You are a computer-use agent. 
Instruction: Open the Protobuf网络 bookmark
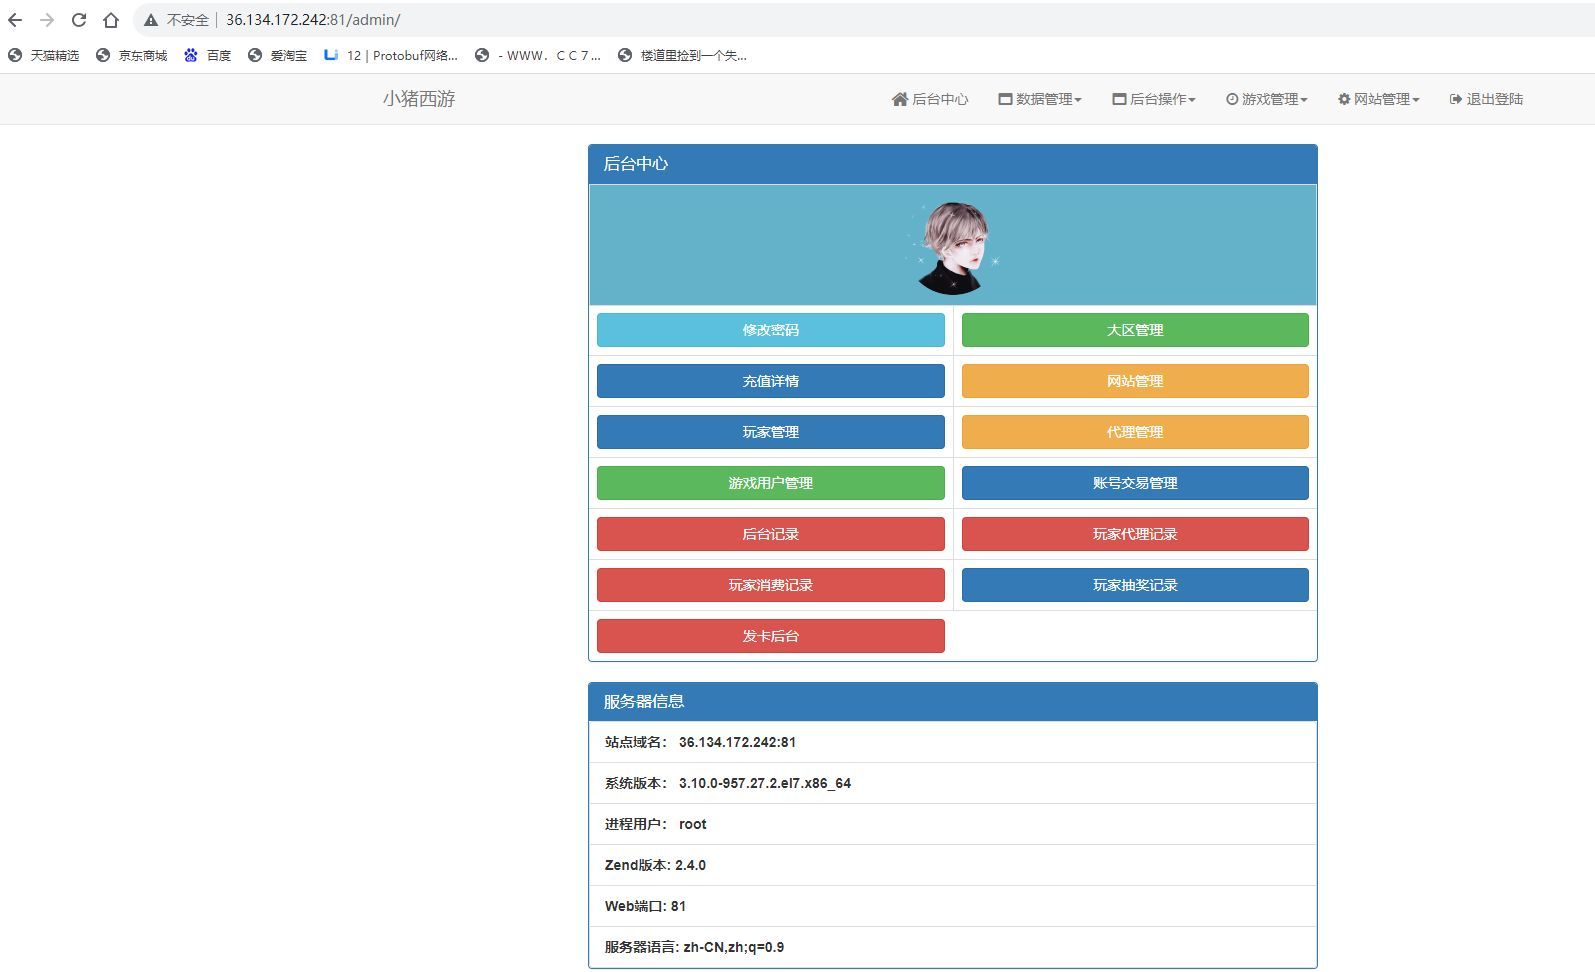[390, 55]
